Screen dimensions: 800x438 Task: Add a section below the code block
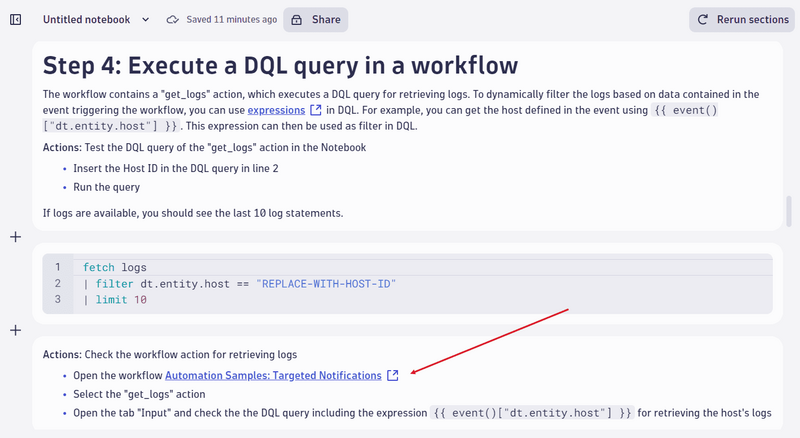pos(15,330)
